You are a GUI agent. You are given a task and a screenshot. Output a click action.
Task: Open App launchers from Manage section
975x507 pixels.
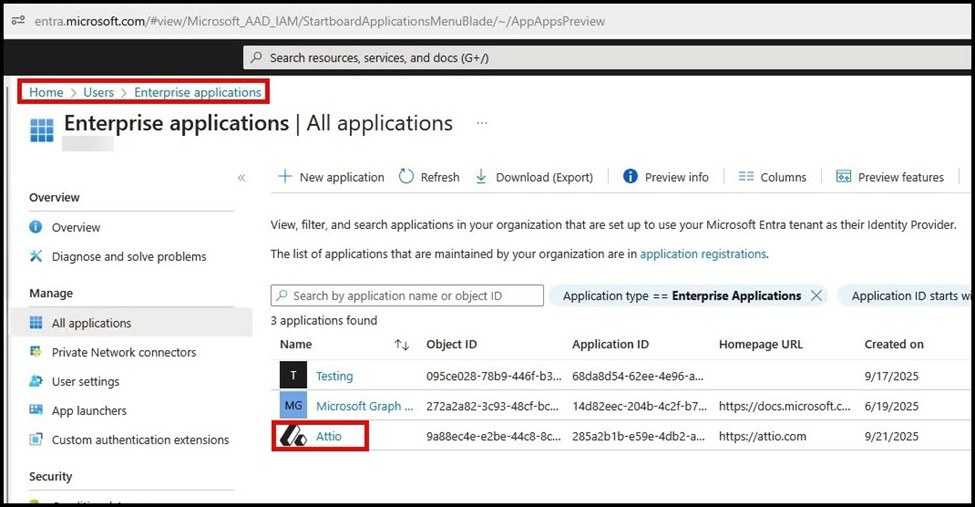tap(89, 410)
